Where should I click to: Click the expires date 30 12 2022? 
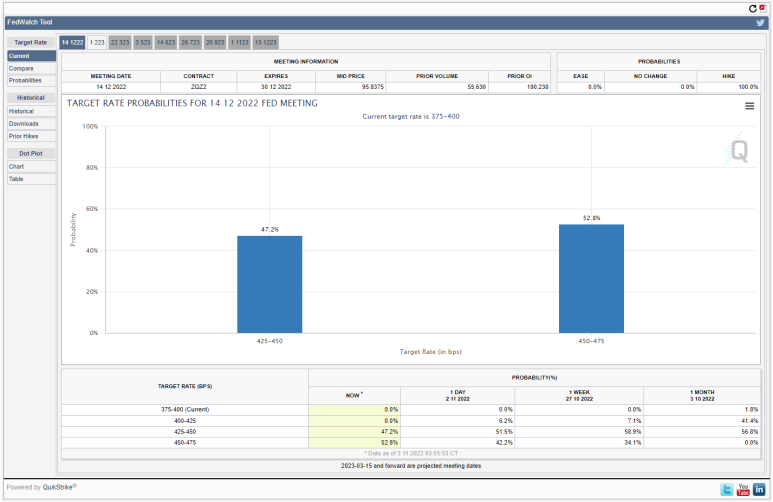276,87
